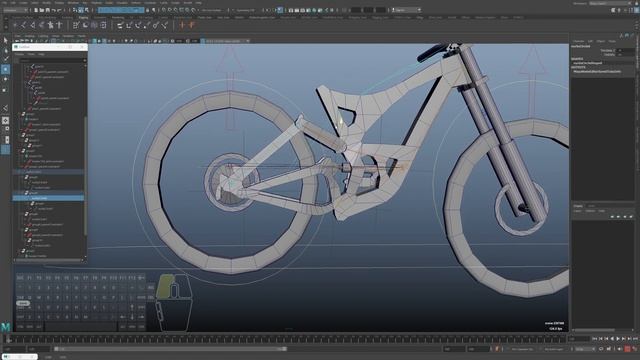
Task: Click on the time slider ruler
Action: point(286,339)
